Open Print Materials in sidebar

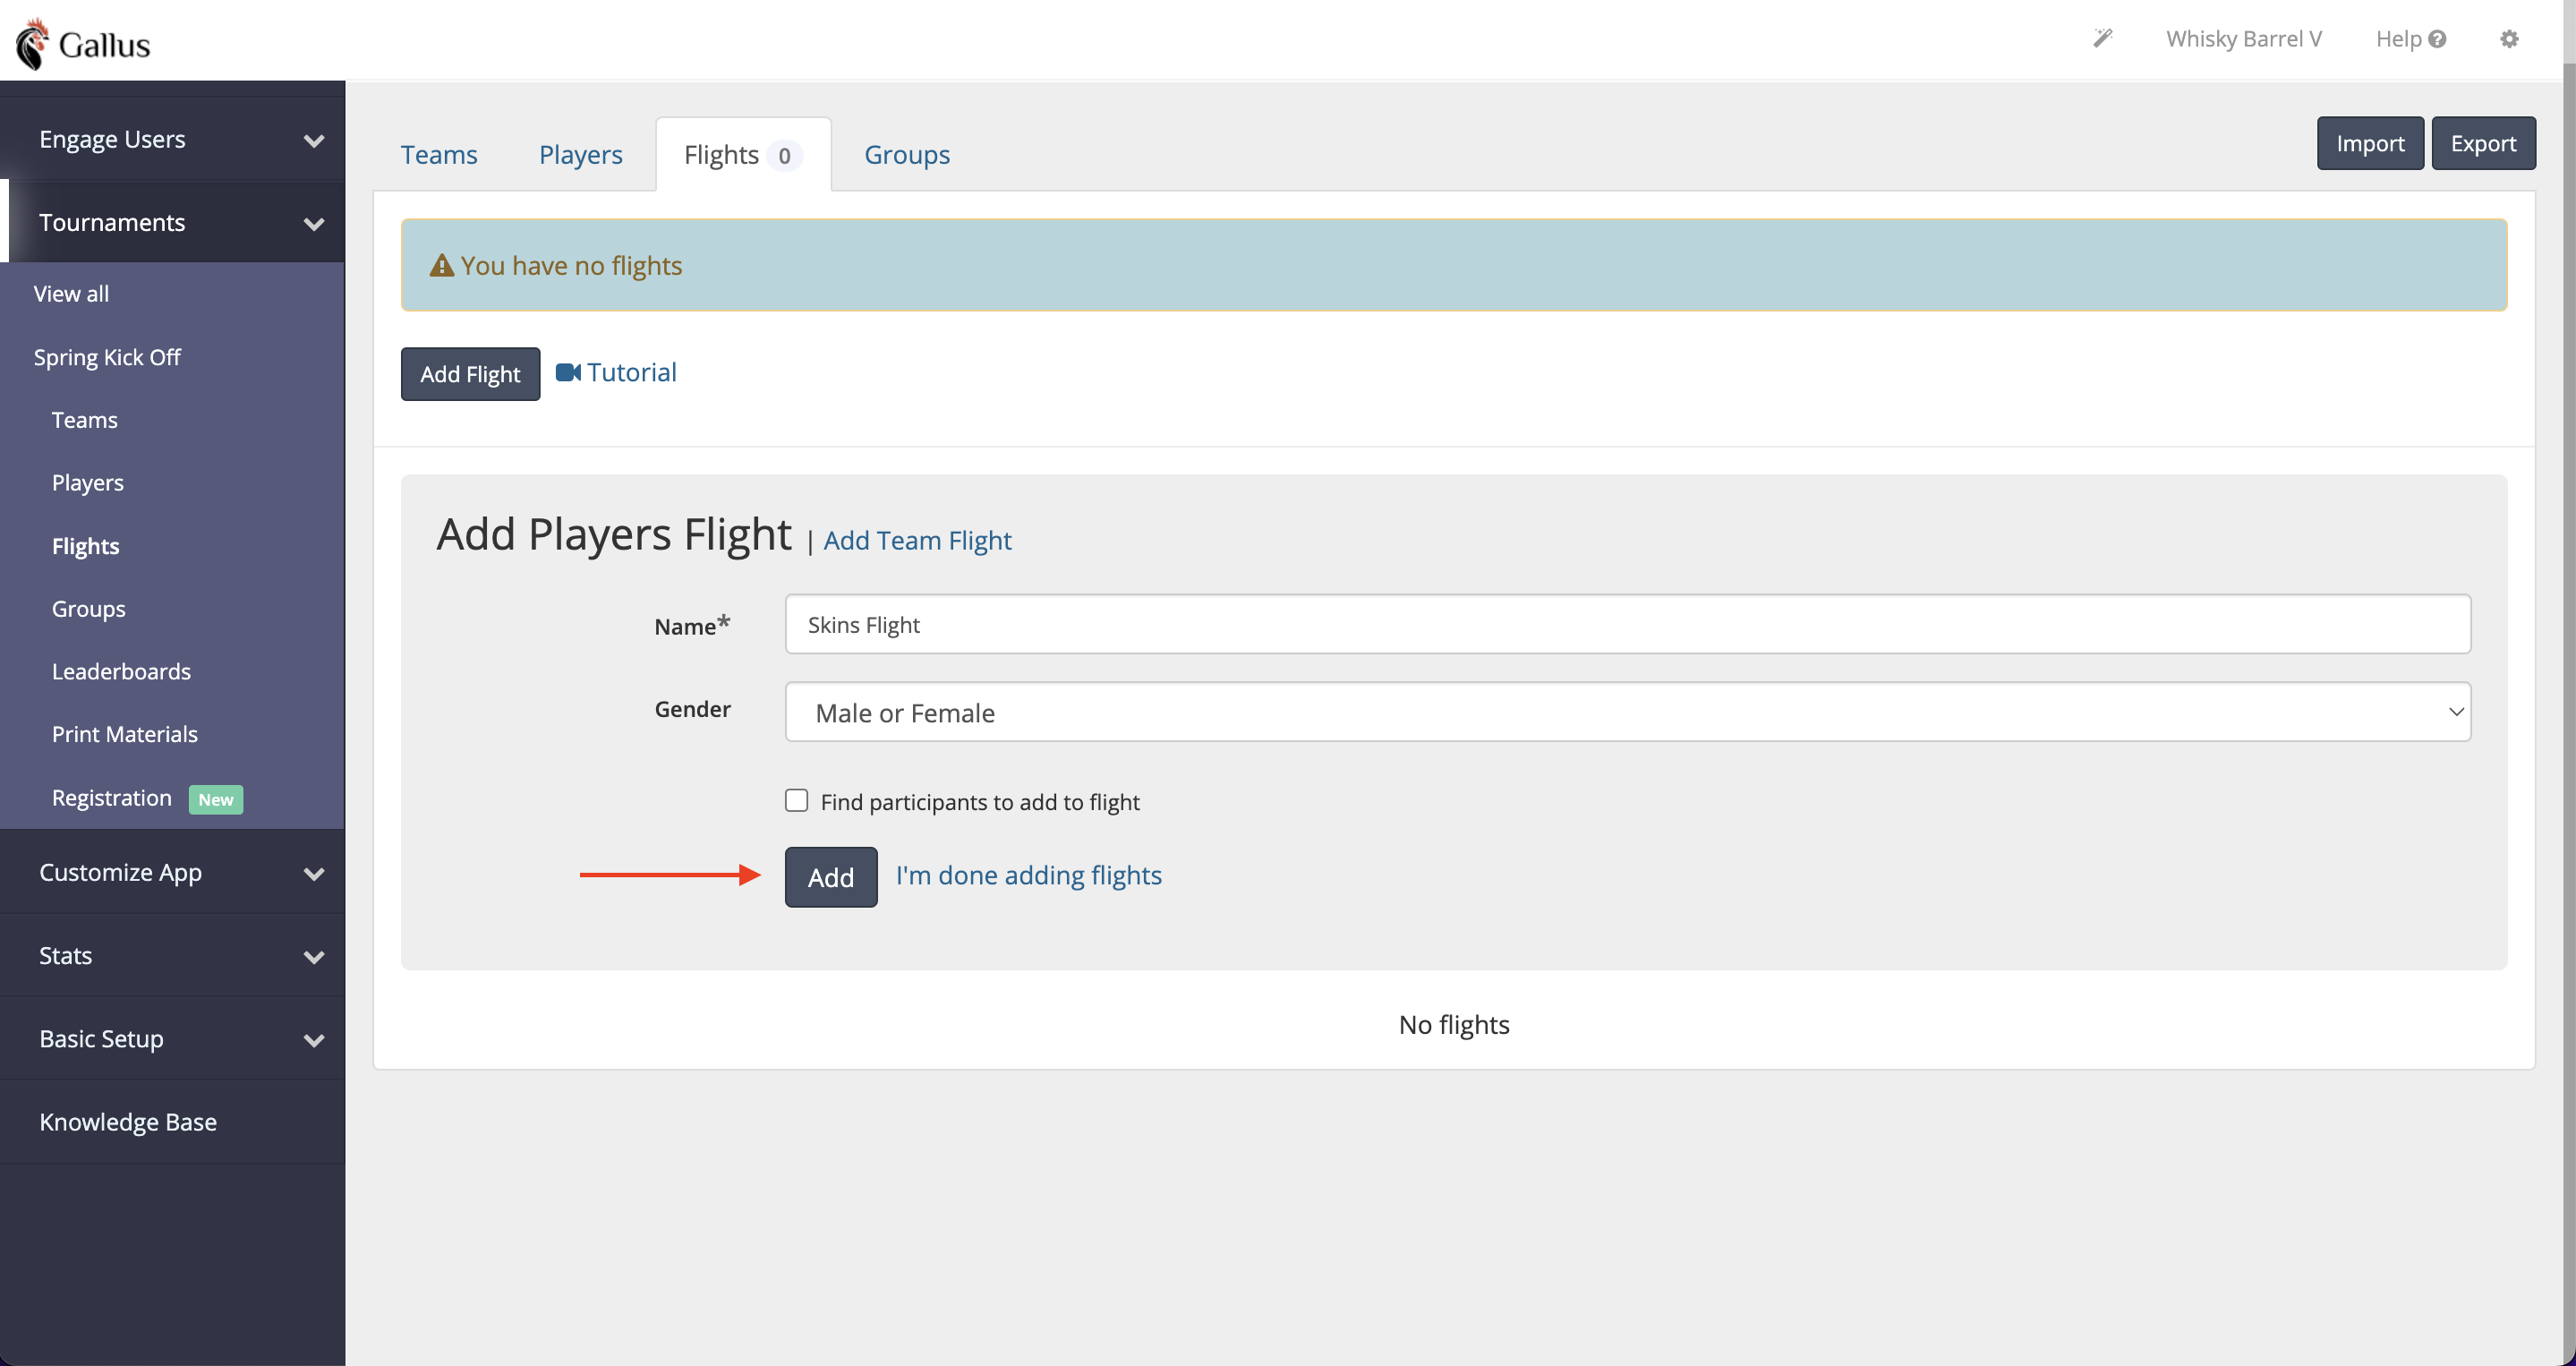tap(124, 734)
